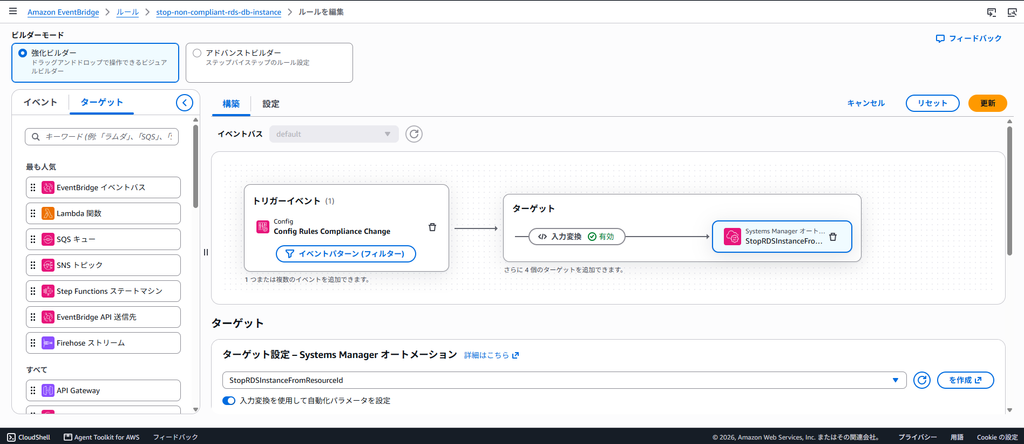
Task: Focus the keyword search field
Action: click(101, 136)
